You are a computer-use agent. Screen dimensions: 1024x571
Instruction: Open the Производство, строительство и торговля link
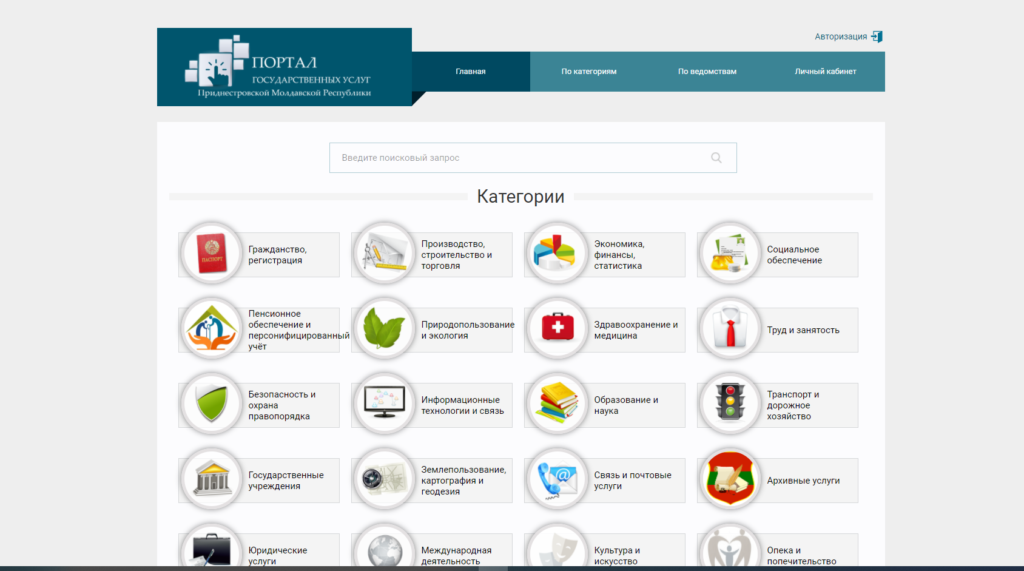(456, 255)
